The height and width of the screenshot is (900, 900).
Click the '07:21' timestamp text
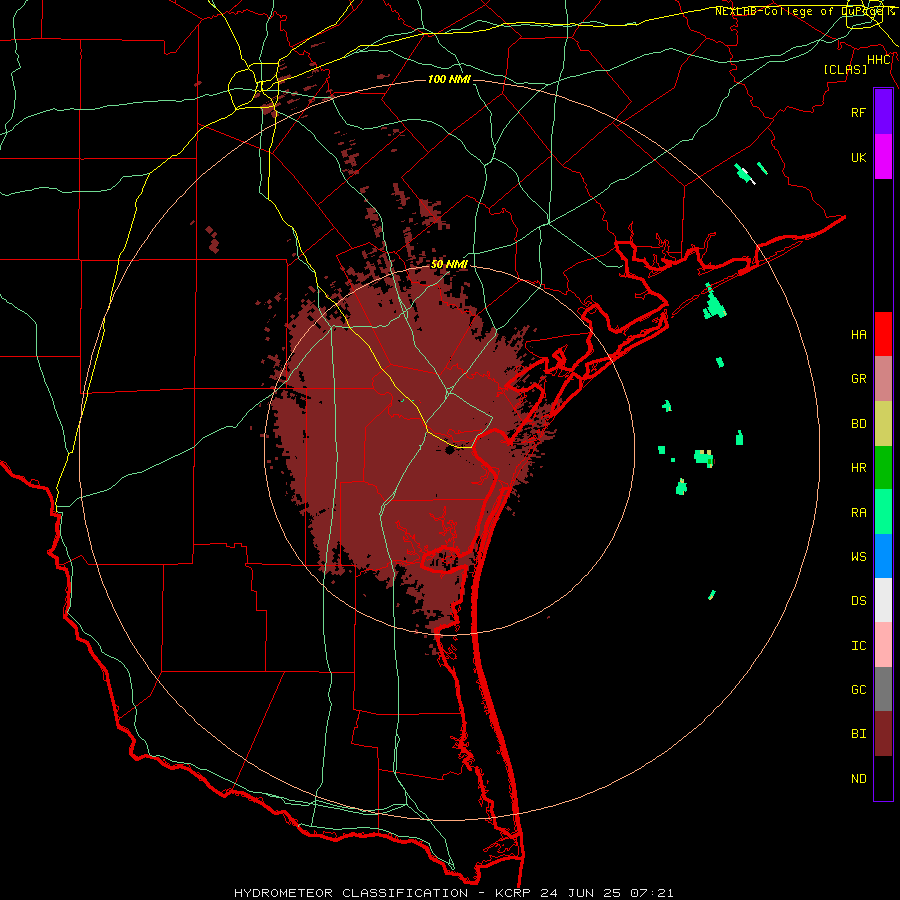(x=651, y=893)
